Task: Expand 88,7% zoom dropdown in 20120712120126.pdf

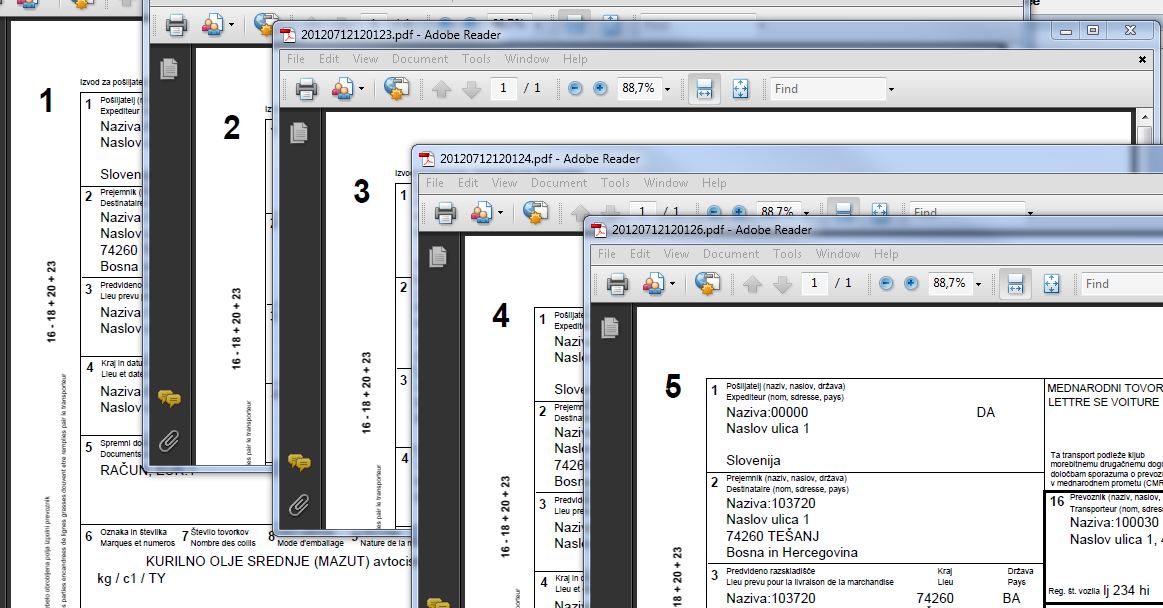Action: 978,284
